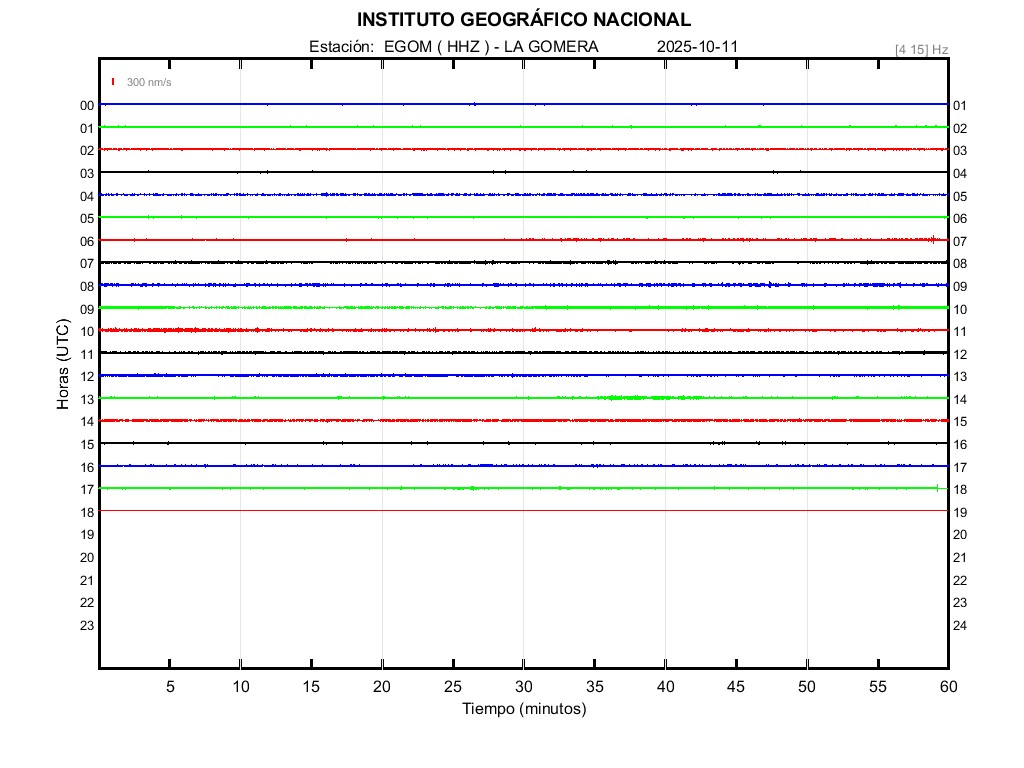
Task: Click the 5 minute tick label
Action: click(170, 686)
